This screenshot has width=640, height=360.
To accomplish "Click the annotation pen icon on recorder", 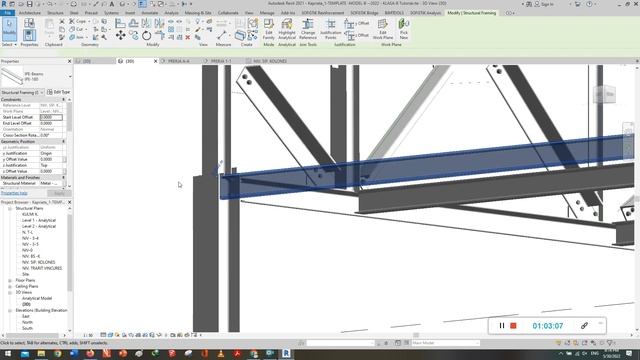I will tap(584, 326).
